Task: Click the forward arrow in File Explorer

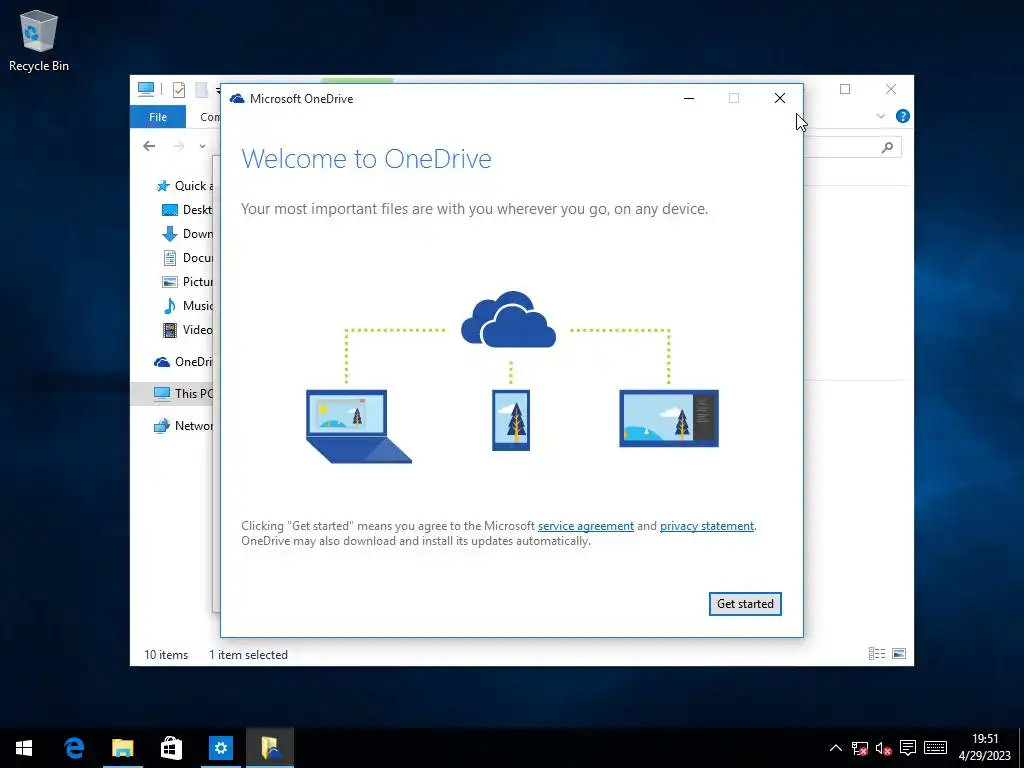Action: 178,146
